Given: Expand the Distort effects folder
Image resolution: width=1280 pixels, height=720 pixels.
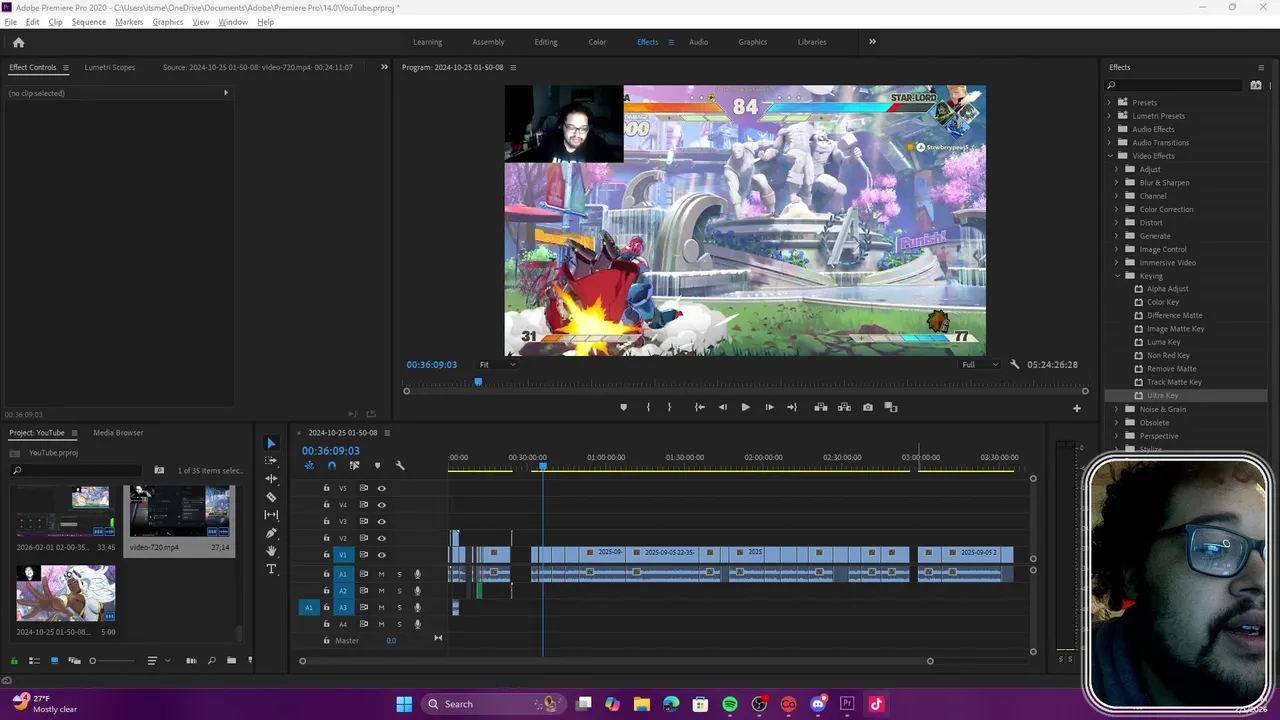Looking at the screenshot, I should 1117,223.
